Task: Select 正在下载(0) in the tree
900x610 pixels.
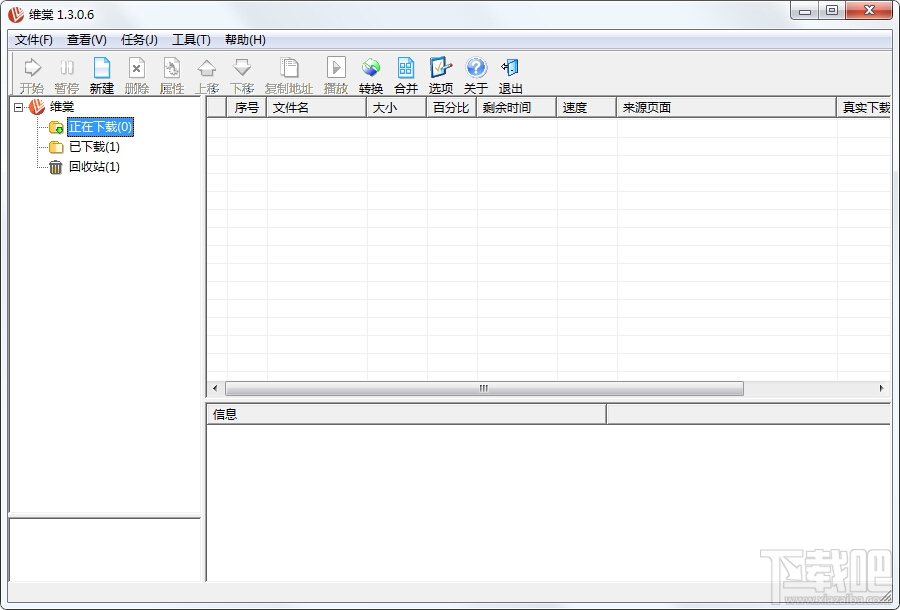Action: click(x=100, y=127)
